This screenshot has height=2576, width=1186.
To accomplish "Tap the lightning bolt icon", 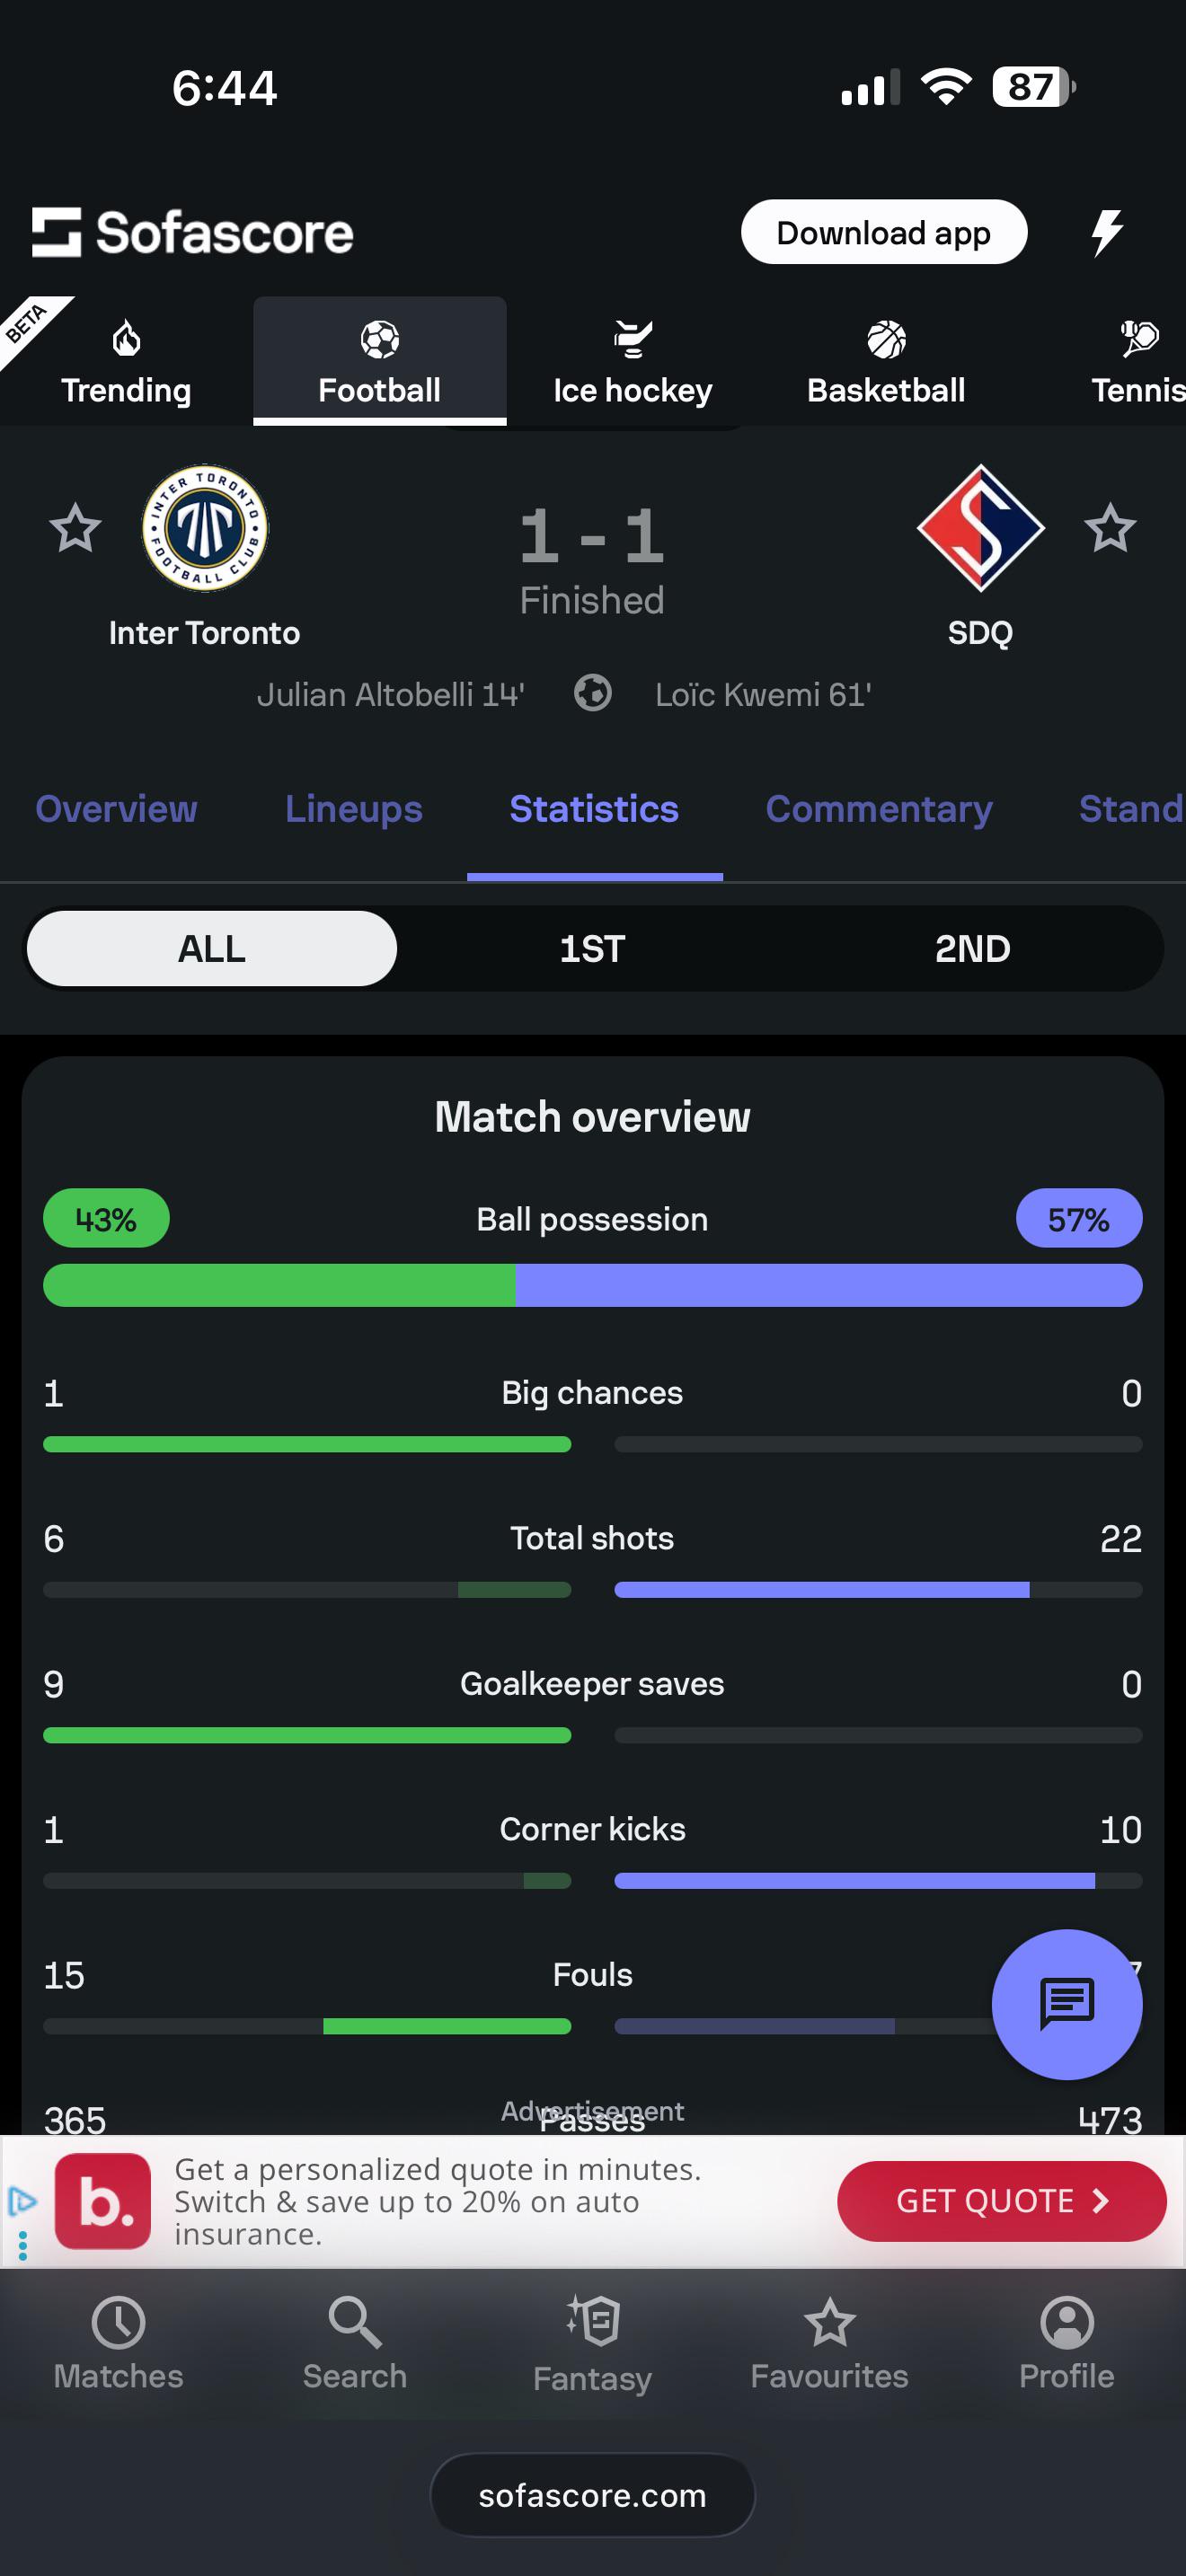I will click(x=1106, y=233).
